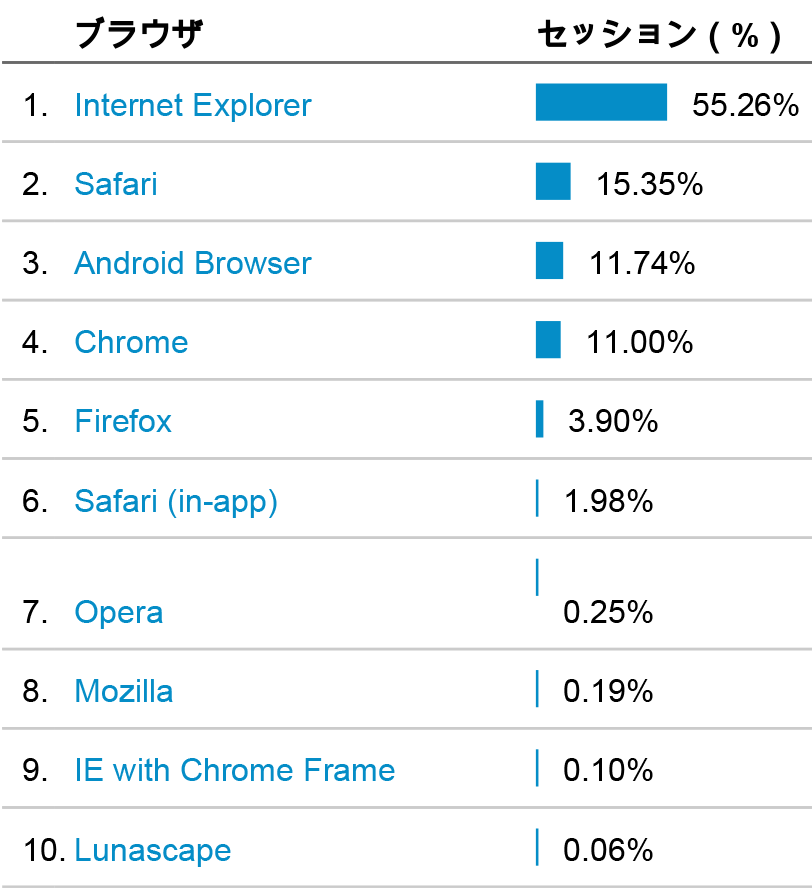Select the 55.26% percentage value
Screen dimensions: 812x895
pos(745,106)
